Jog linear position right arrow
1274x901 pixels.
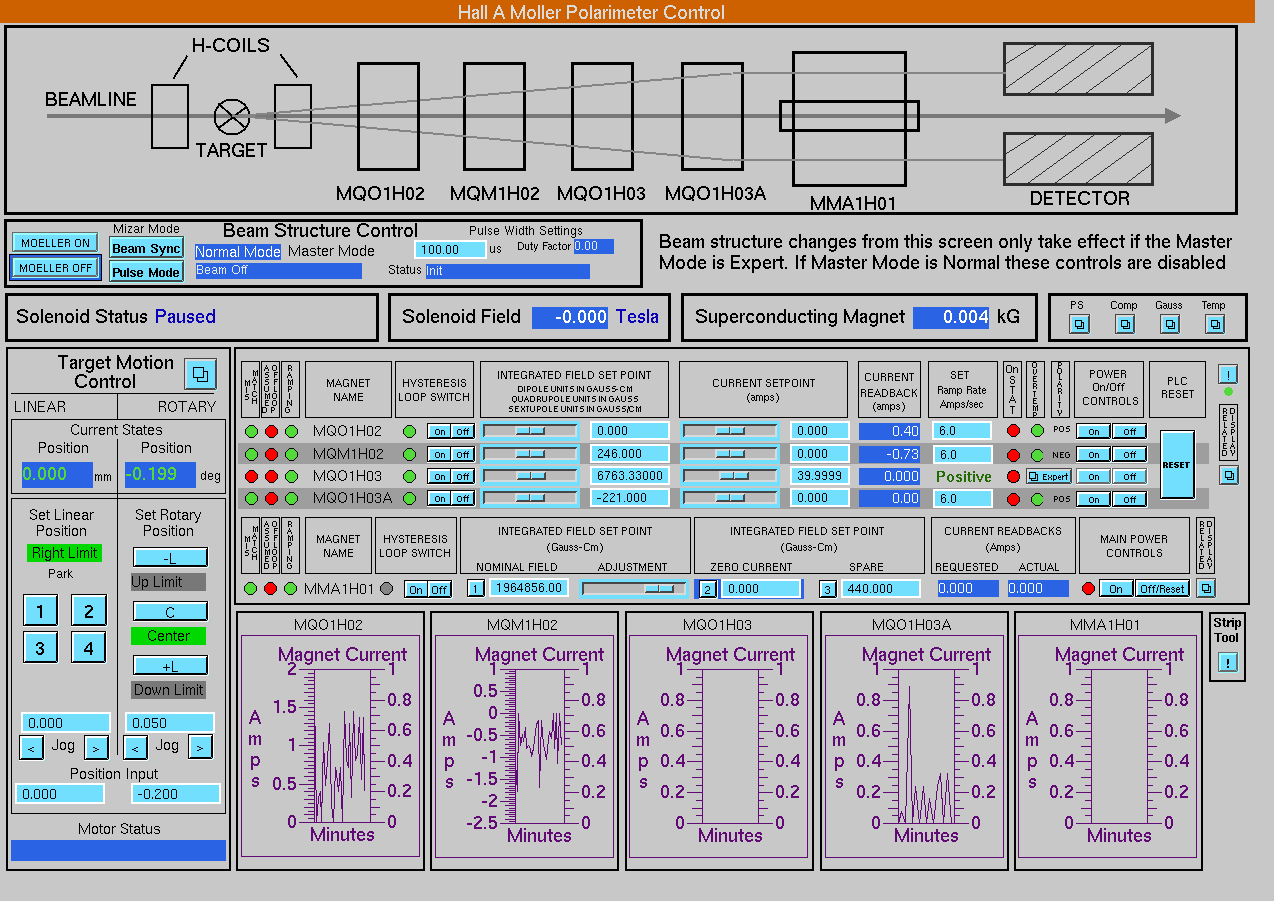pos(96,747)
